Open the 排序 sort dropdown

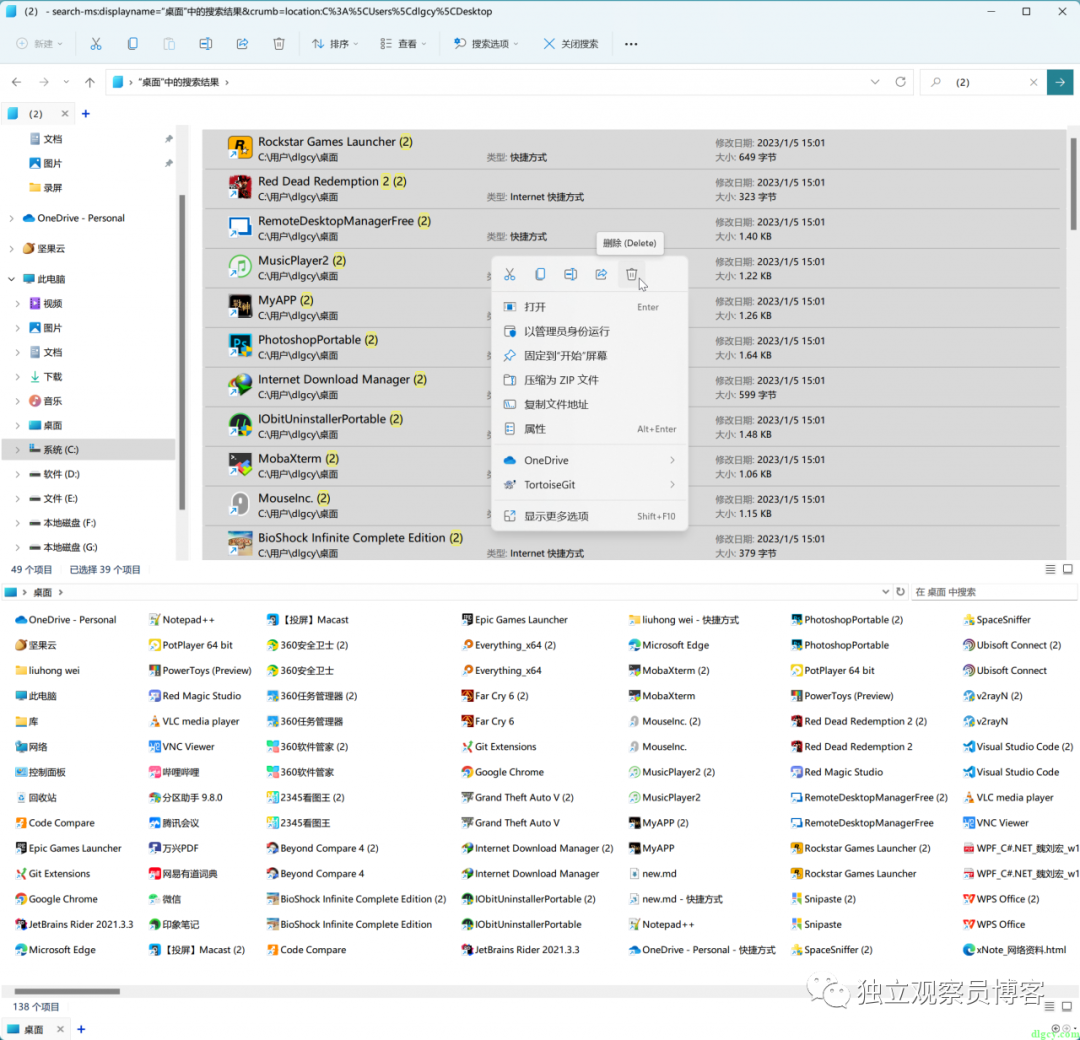click(335, 43)
